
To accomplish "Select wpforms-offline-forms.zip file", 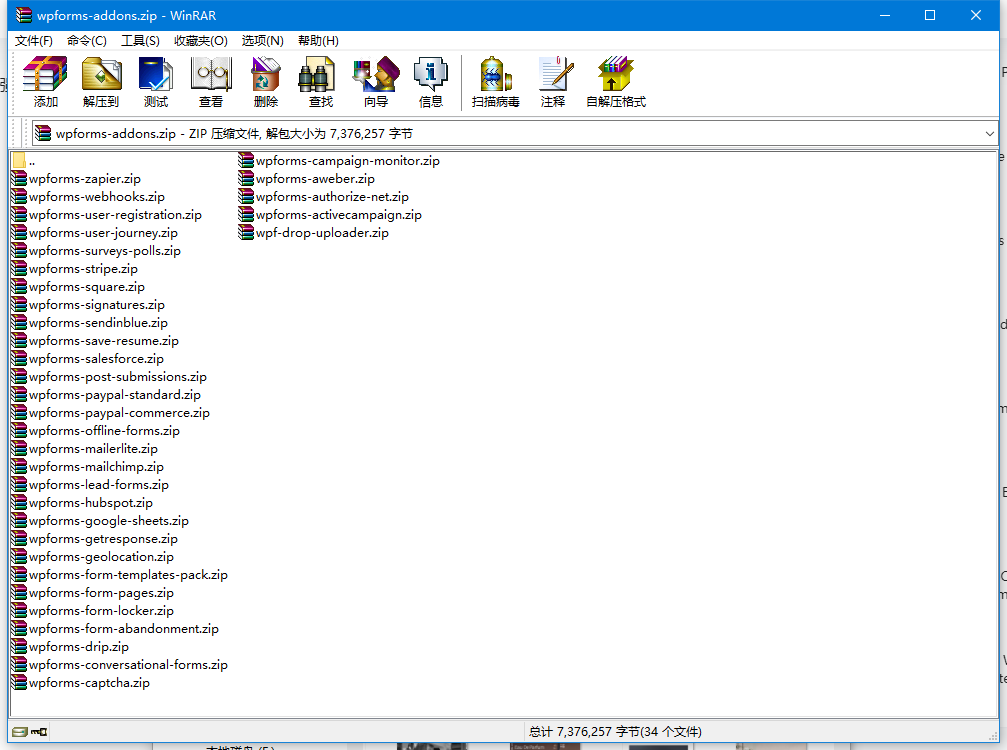I will (x=96, y=431).
